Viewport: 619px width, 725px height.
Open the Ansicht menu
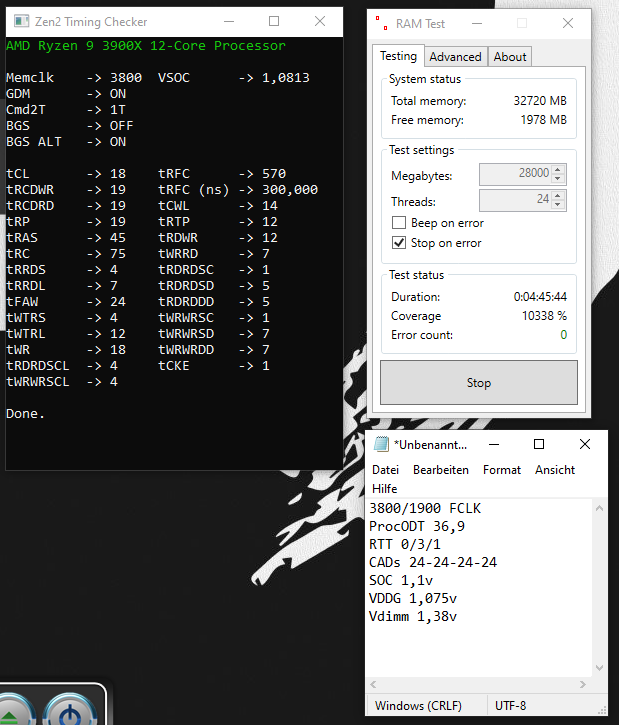[555, 470]
